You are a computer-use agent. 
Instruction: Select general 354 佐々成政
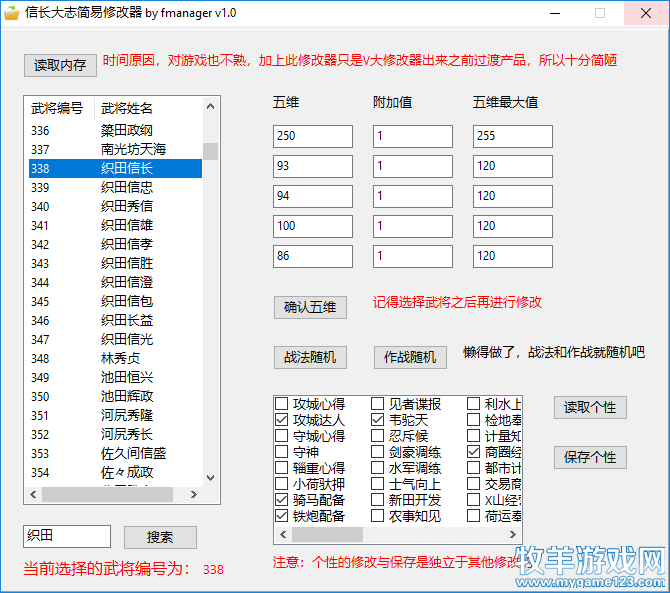coord(115,473)
